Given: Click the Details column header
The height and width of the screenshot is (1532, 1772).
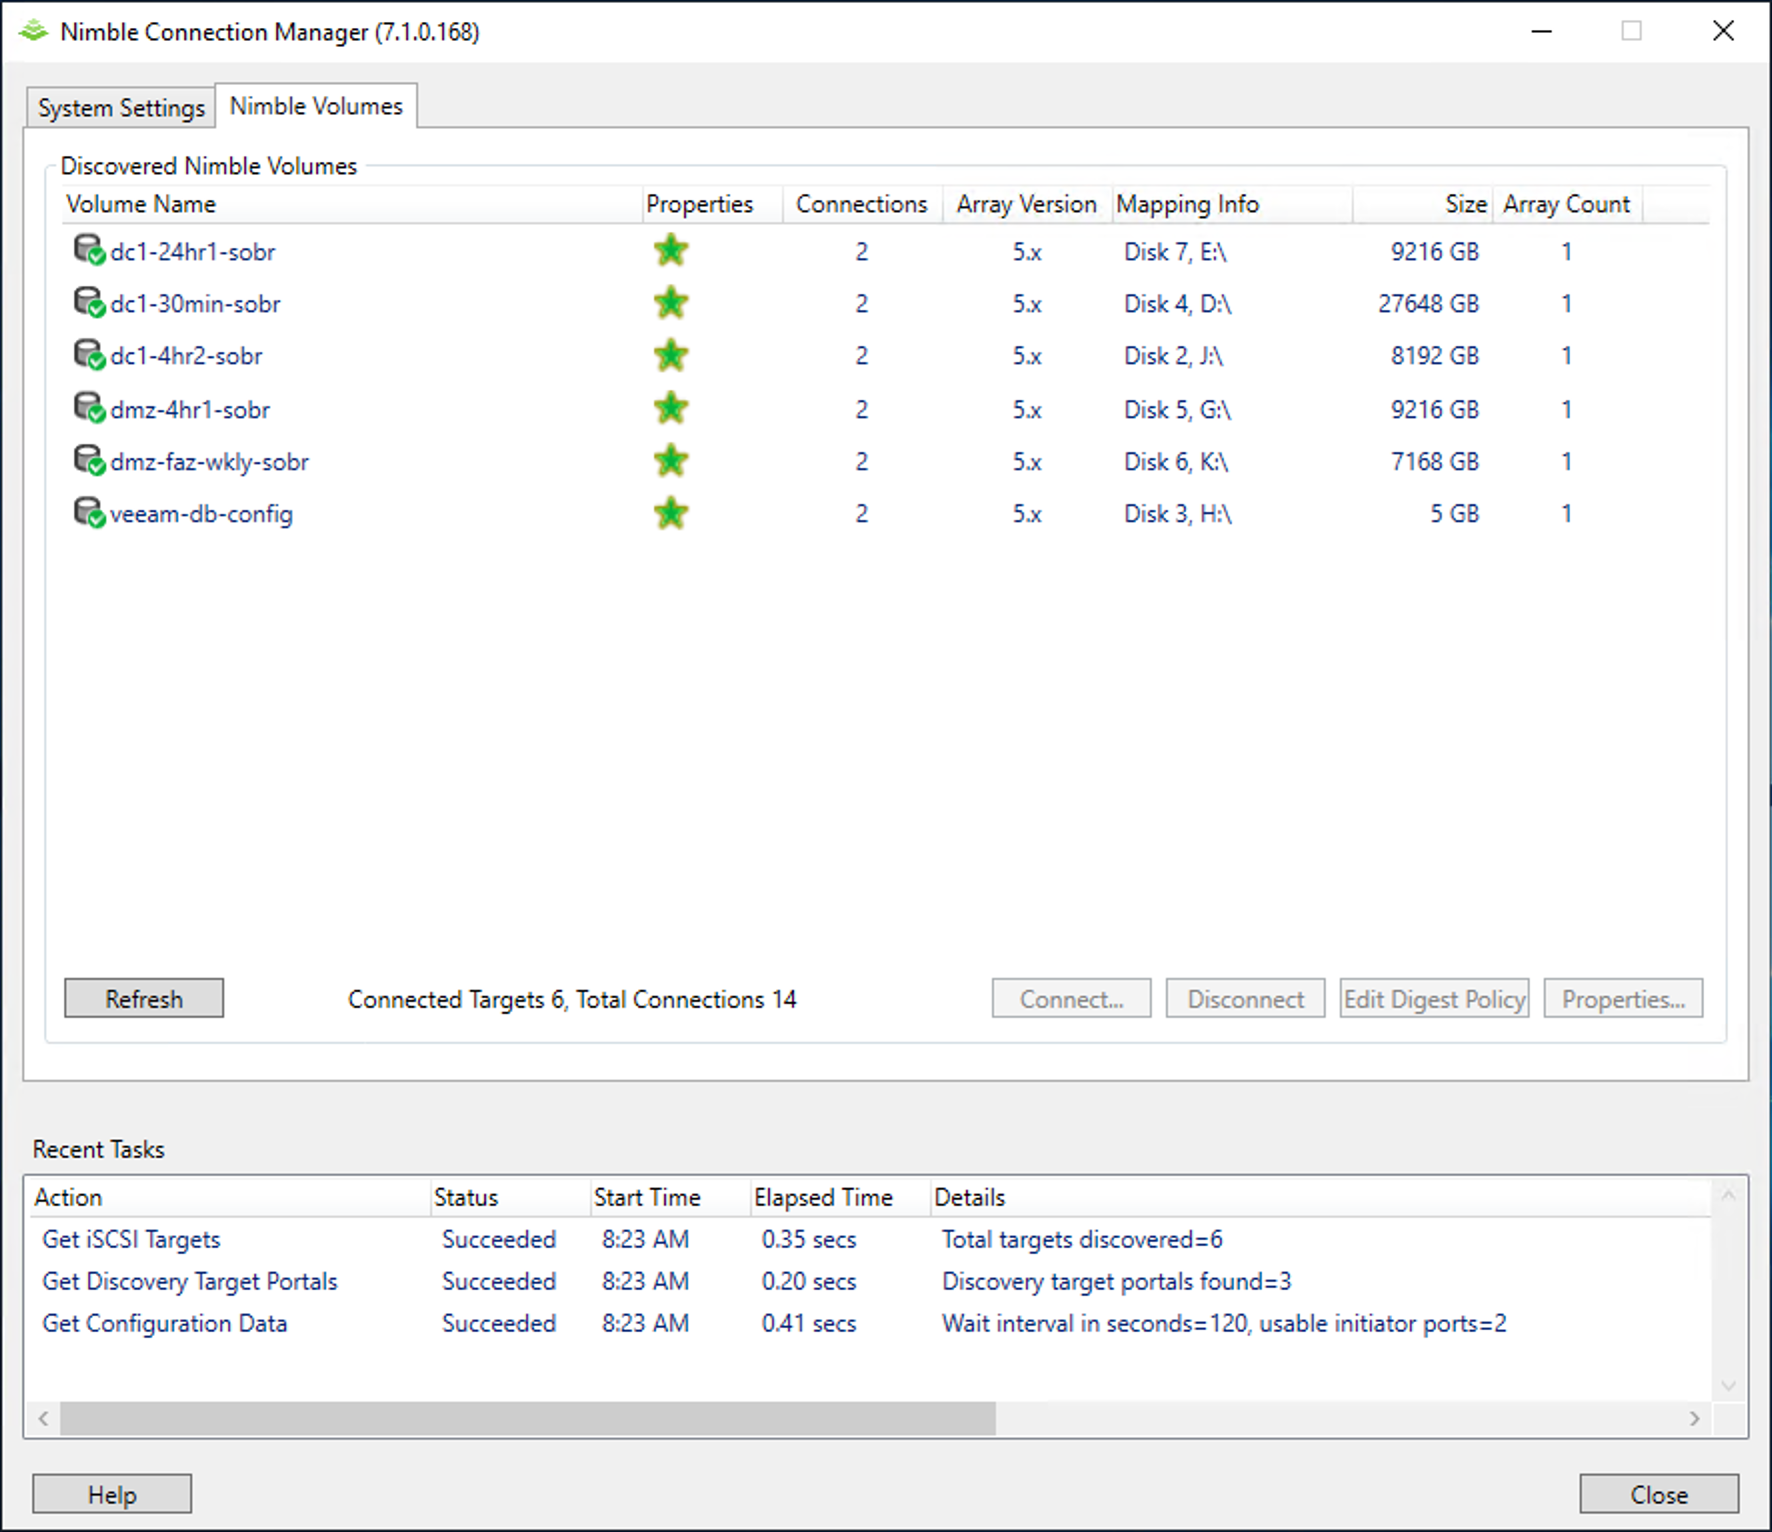Looking at the screenshot, I should [x=1320, y=1198].
